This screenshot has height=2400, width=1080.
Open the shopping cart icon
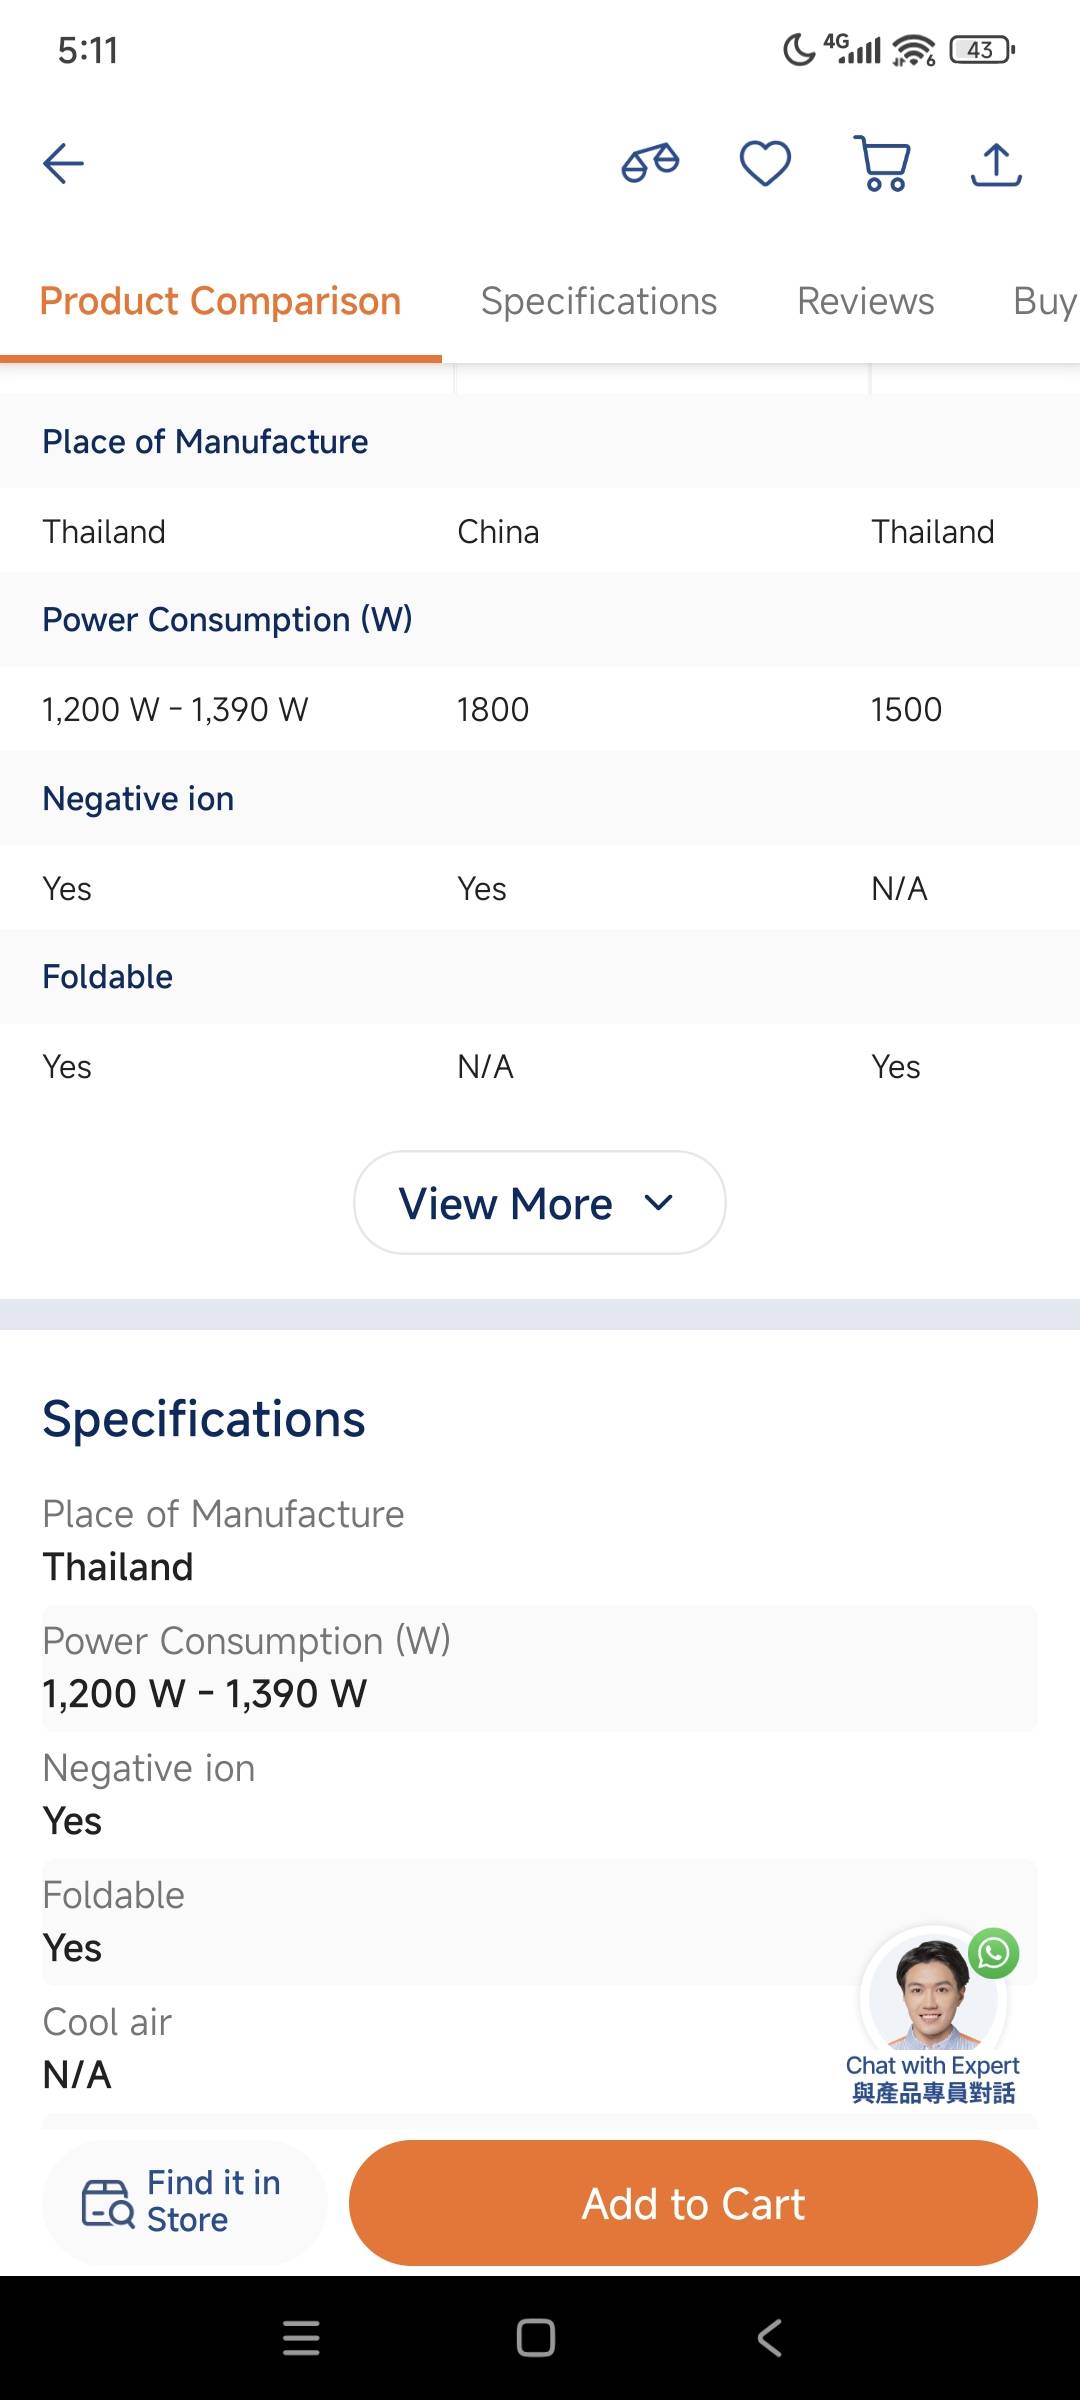click(x=883, y=164)
